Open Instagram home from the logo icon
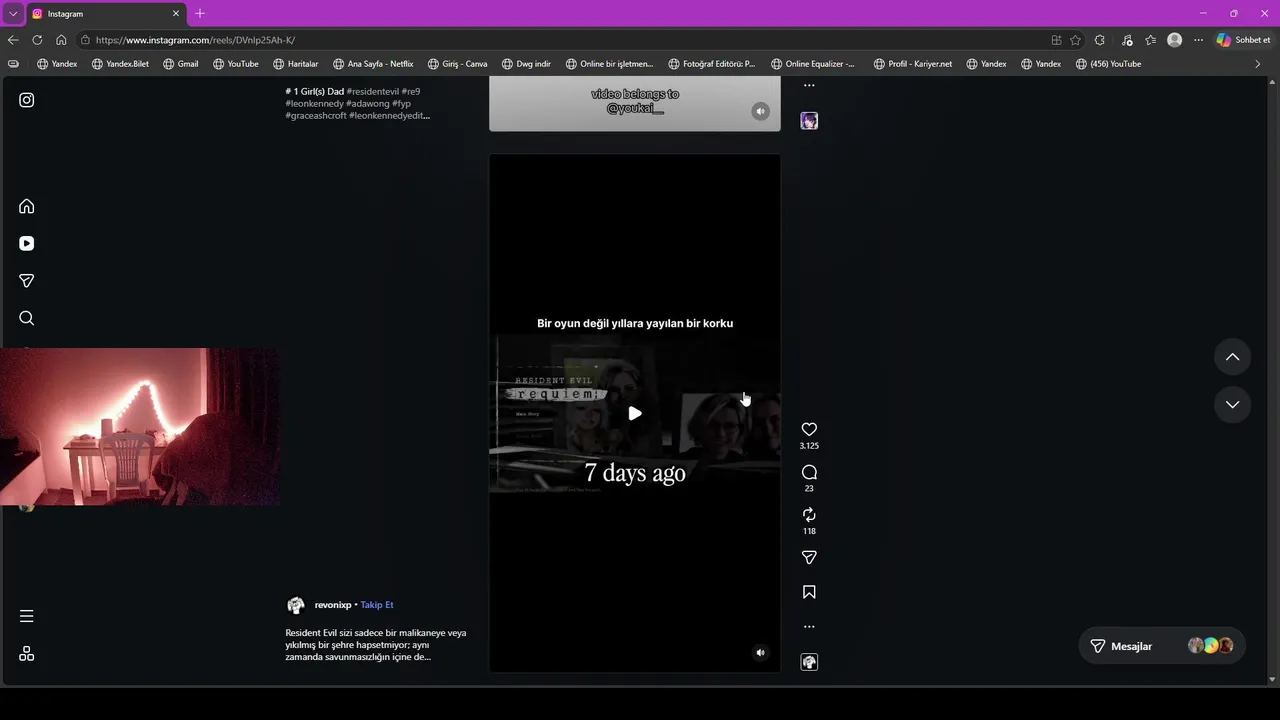Image resolution: width=1280 pixels, height=720 pixels. pyautogui.click(x=27, y=100)
